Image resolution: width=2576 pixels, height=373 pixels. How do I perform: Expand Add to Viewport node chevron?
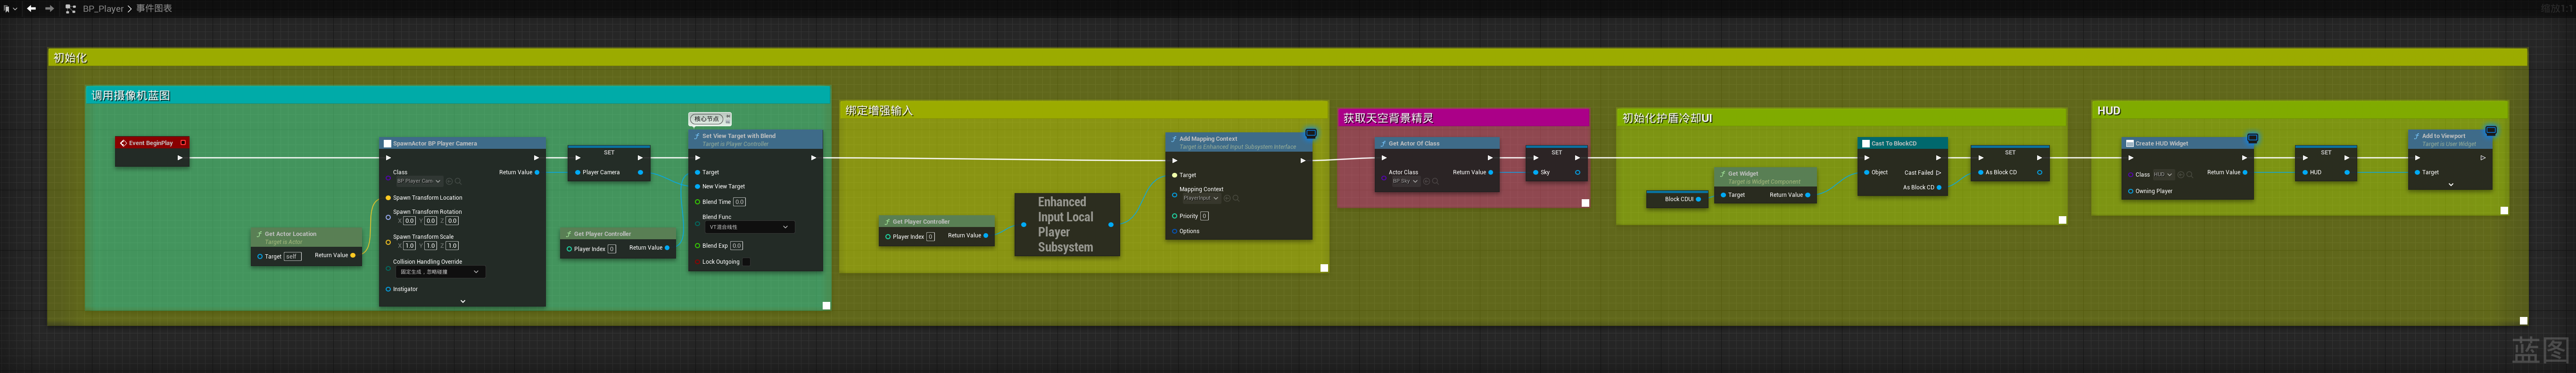coord(2451,184)
